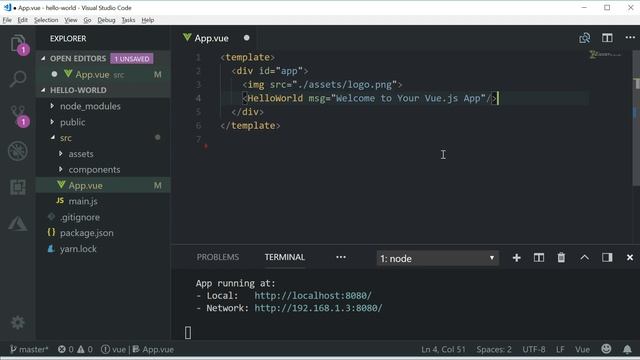Open editor More Actions ellipsis menu

[630, 38]
